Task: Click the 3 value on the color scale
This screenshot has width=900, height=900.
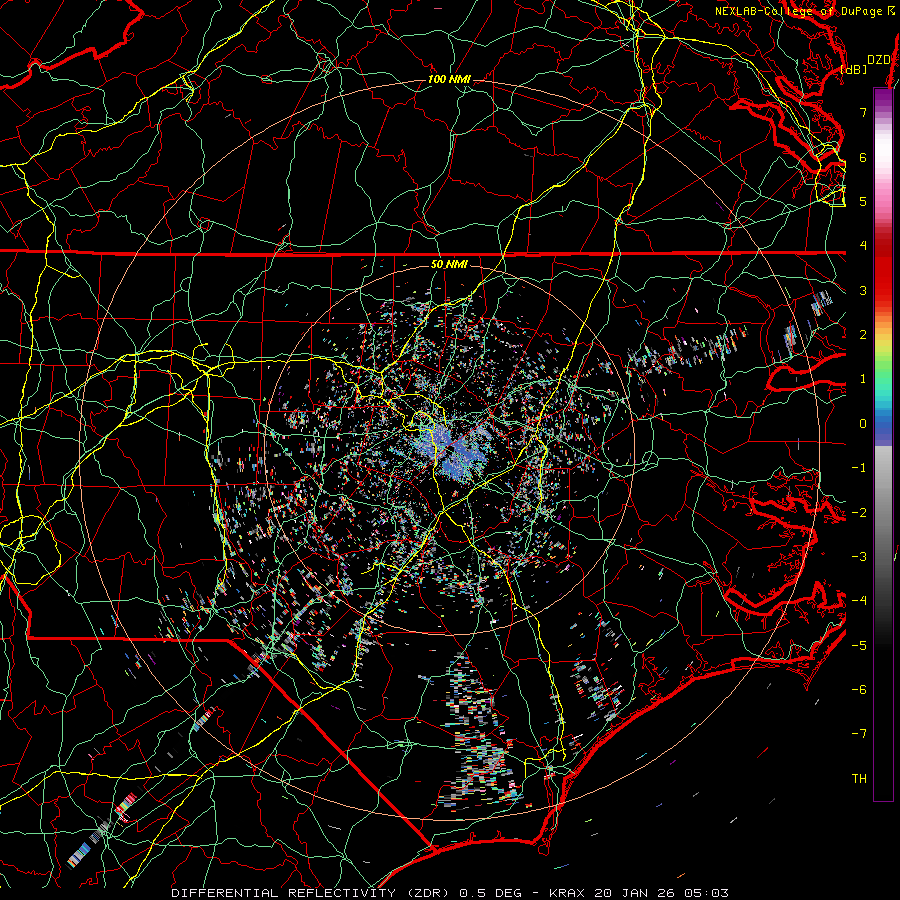Action: click(863, 290)
